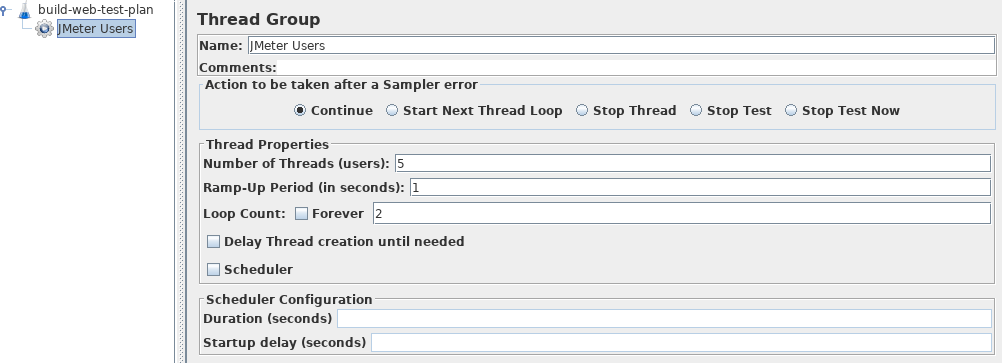Enable the Forever loop checkbox

[302, 214]
